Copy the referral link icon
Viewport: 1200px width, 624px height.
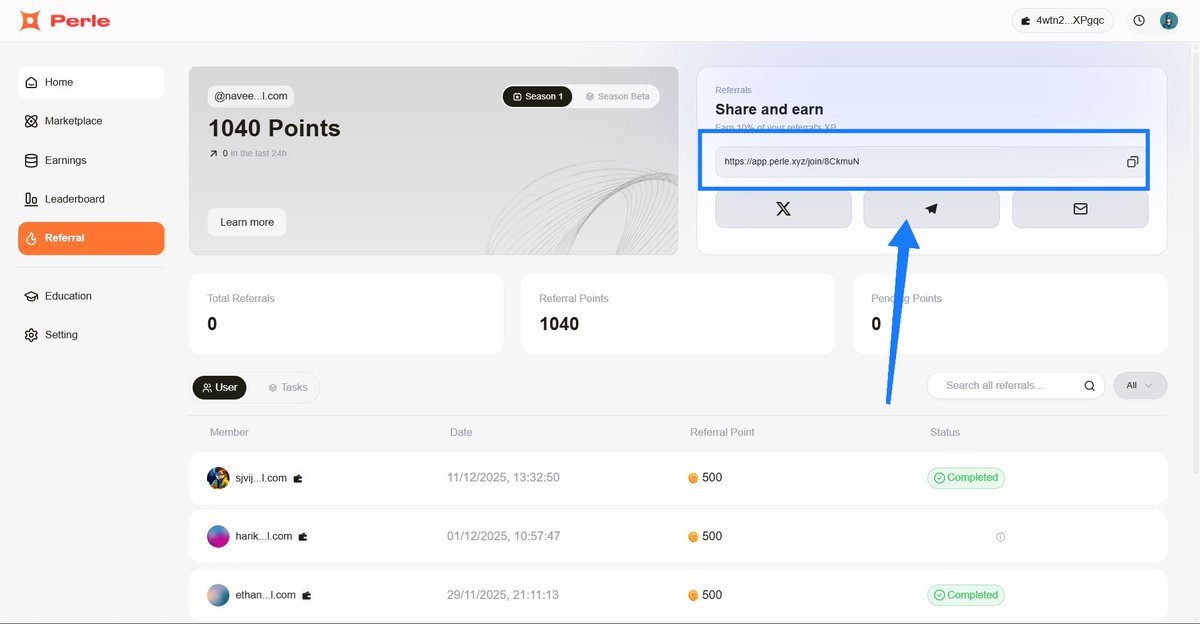click(1133, 162)
